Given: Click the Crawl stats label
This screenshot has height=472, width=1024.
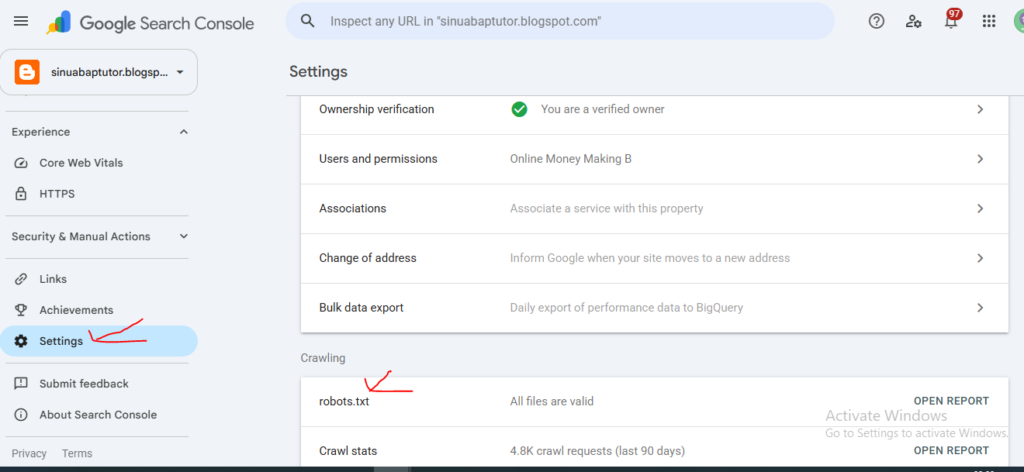Looking at the screenshot, I should [348, 451].
